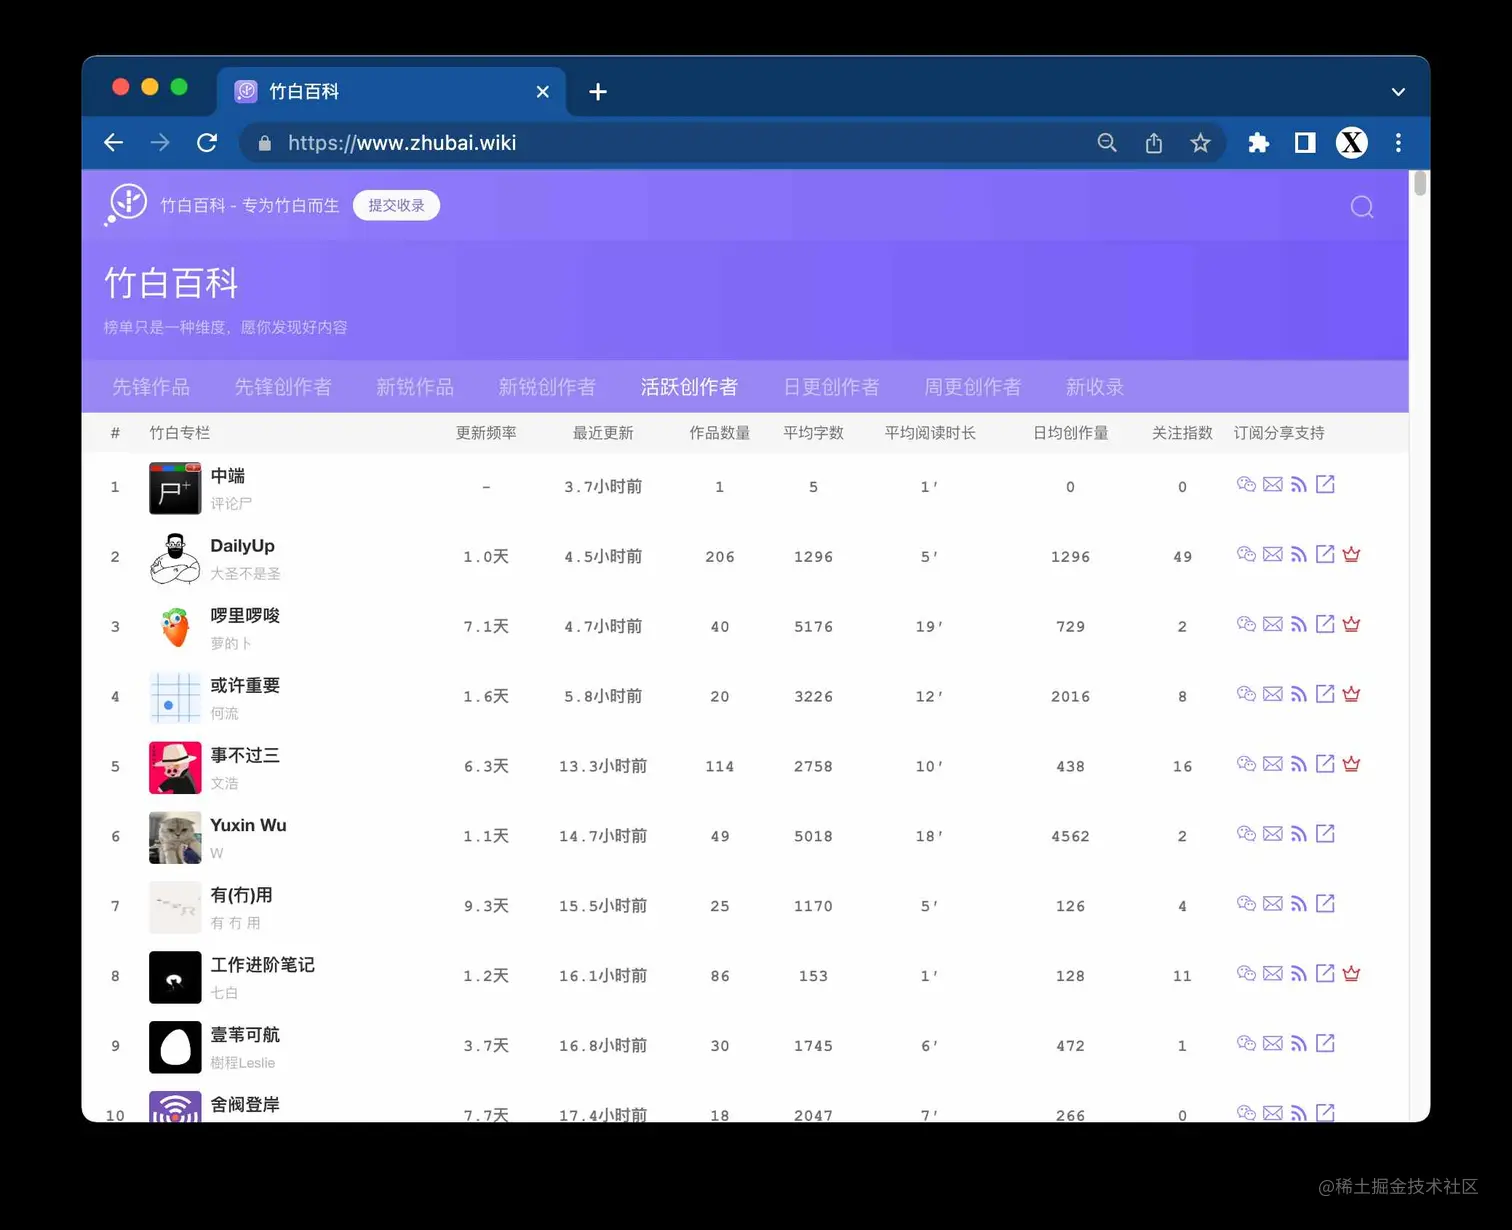The width and height of the screenshot is (1512, 1230).
Task: Reload the page with the refresh icon
Action: coord(207,143)
